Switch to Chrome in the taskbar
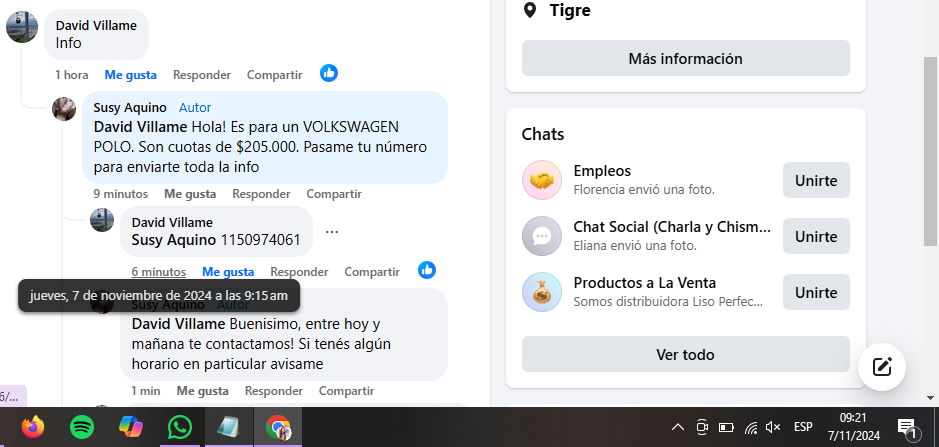The image size is (939, 447). point(278,427)
